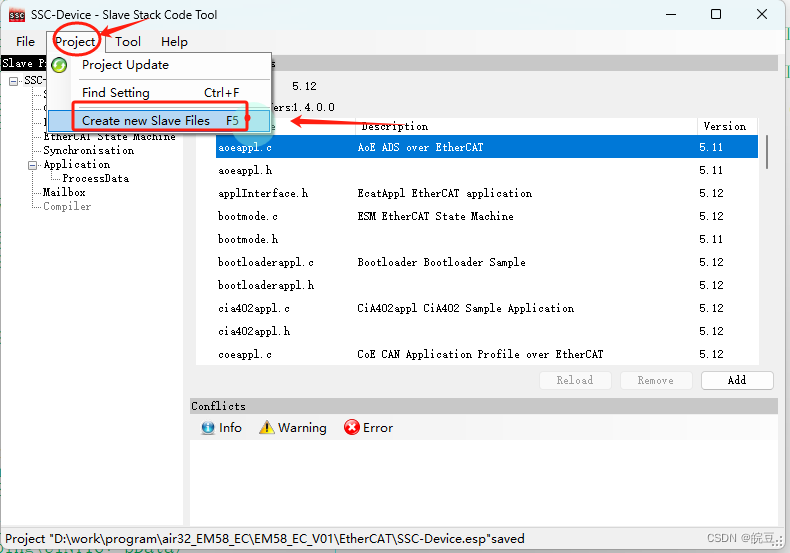Click the green Project Update icon
Screen dimensions: 790x553
point(59,65)
